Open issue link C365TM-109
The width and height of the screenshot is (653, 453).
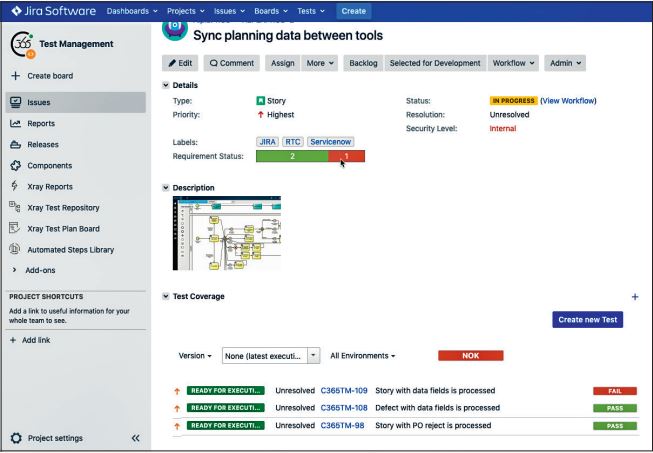[344, 390]
